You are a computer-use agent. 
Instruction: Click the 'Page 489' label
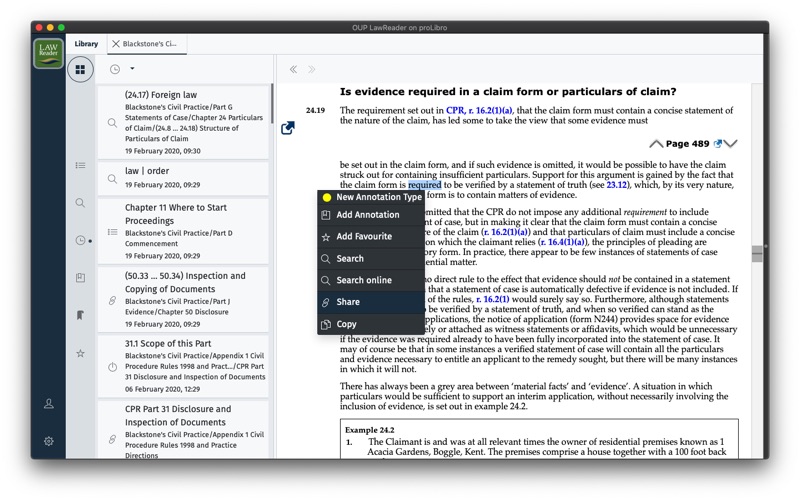point(687,144)
